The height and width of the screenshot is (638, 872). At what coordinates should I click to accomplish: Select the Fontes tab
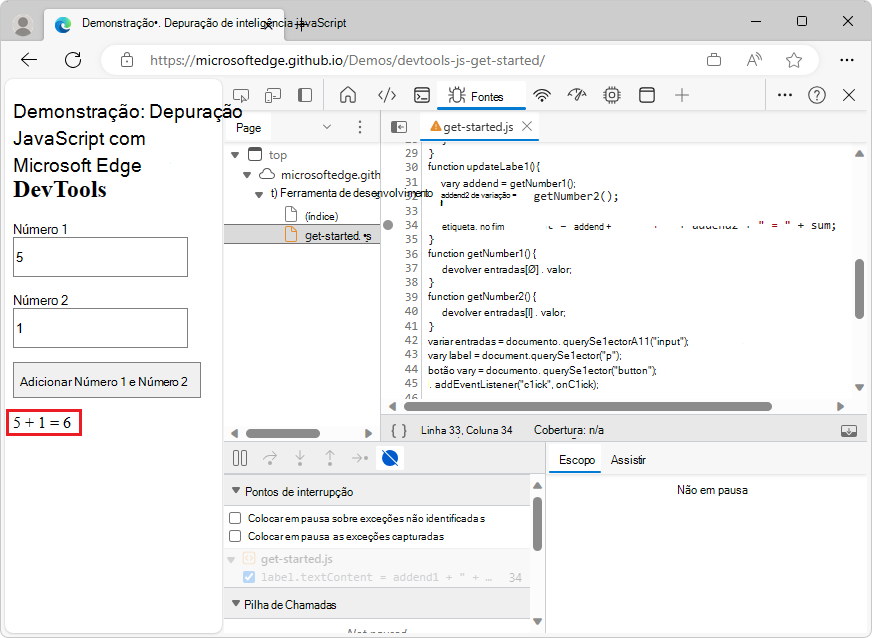(476, 96)
